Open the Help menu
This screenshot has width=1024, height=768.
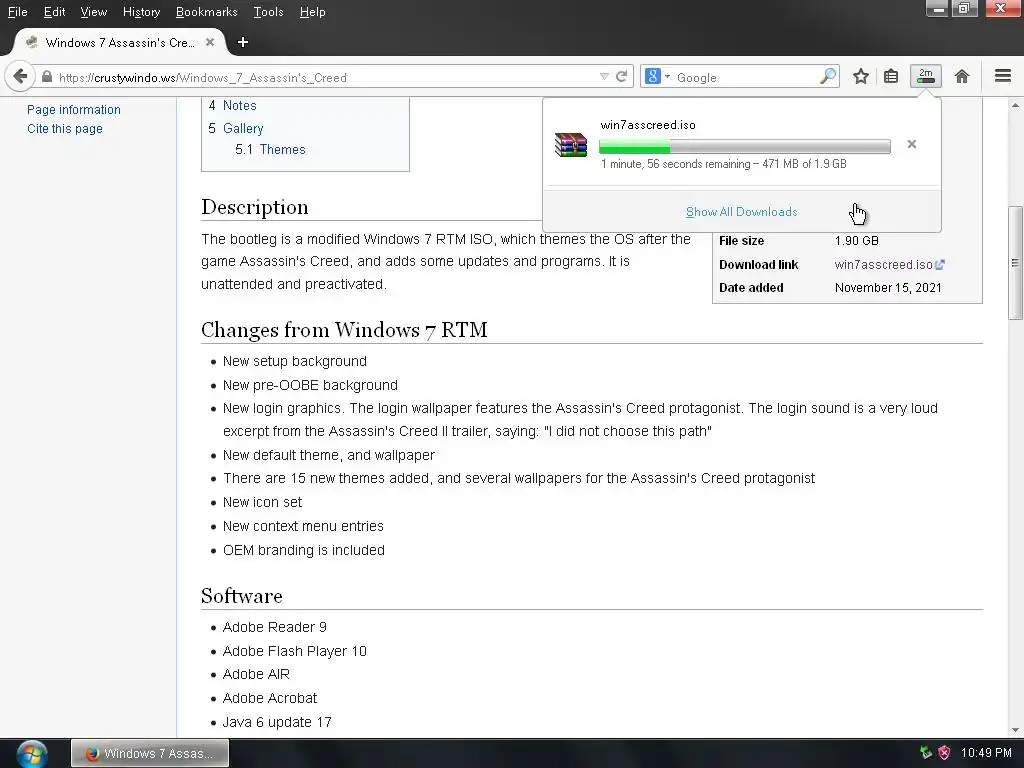pyautogui.click(x=312, y=12)
